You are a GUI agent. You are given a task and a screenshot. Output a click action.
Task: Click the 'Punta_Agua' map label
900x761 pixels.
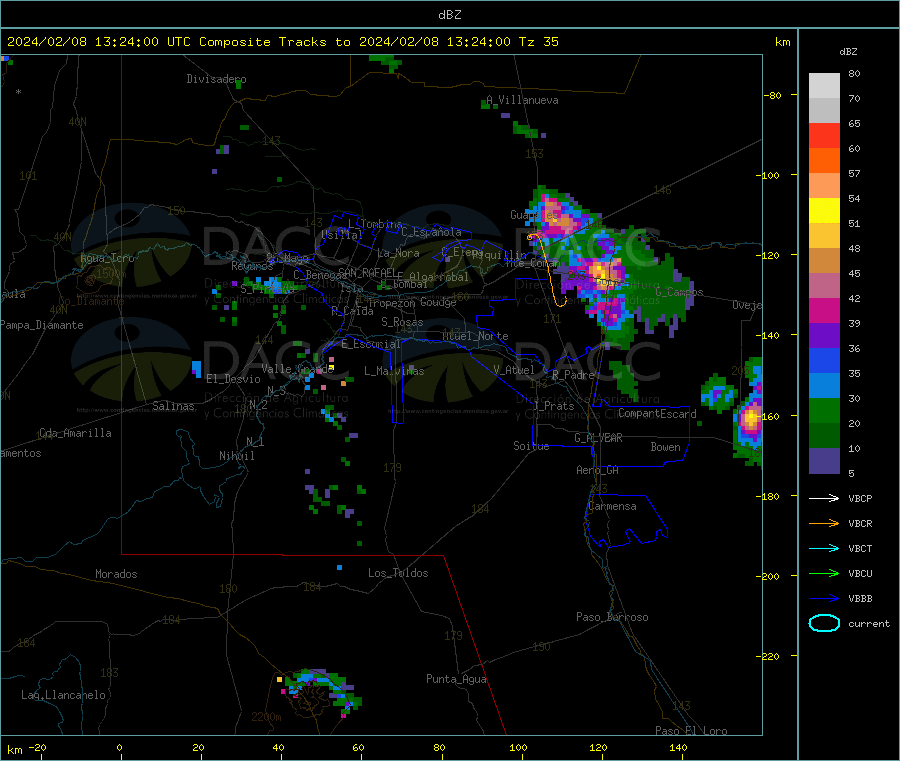click(456, 679)
